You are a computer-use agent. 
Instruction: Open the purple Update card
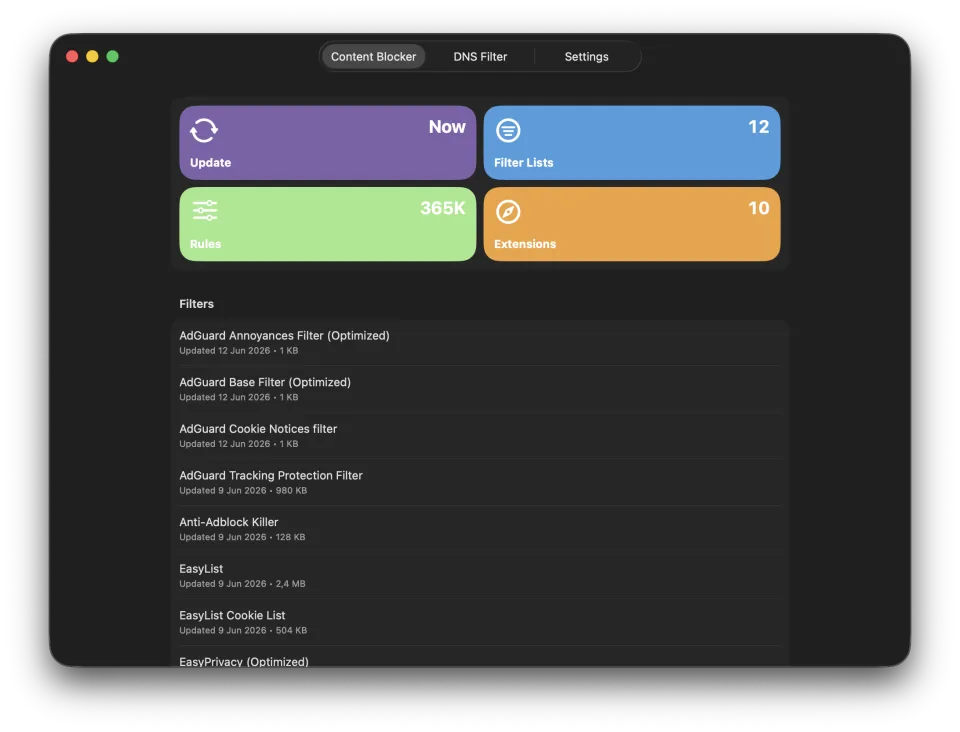[328, 143]
